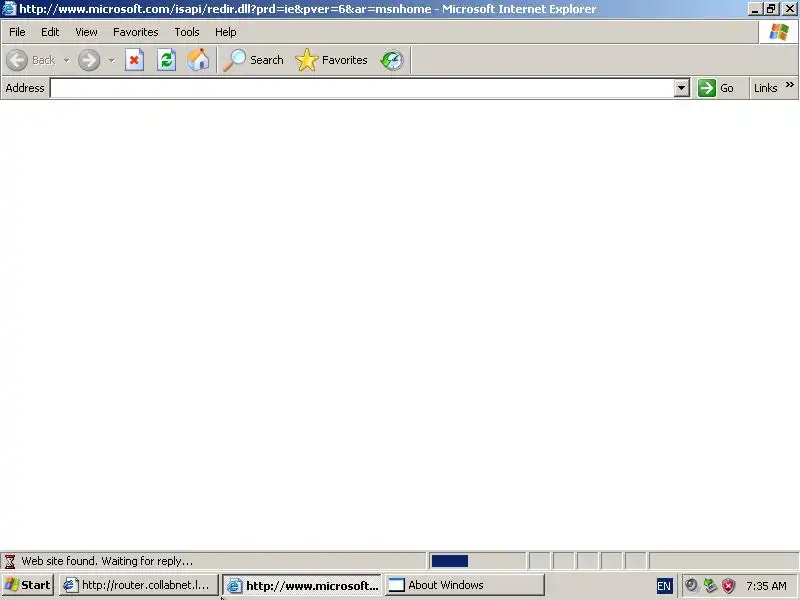Viewport: 800px width, 600px height.
Task: Open the Help menu
Action: tap(226, 32)
